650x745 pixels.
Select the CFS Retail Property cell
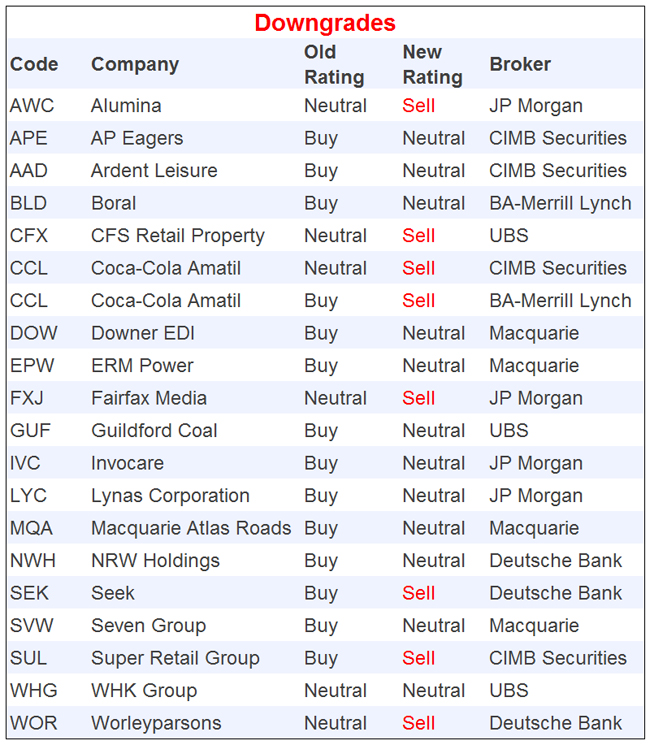[178, 236]
